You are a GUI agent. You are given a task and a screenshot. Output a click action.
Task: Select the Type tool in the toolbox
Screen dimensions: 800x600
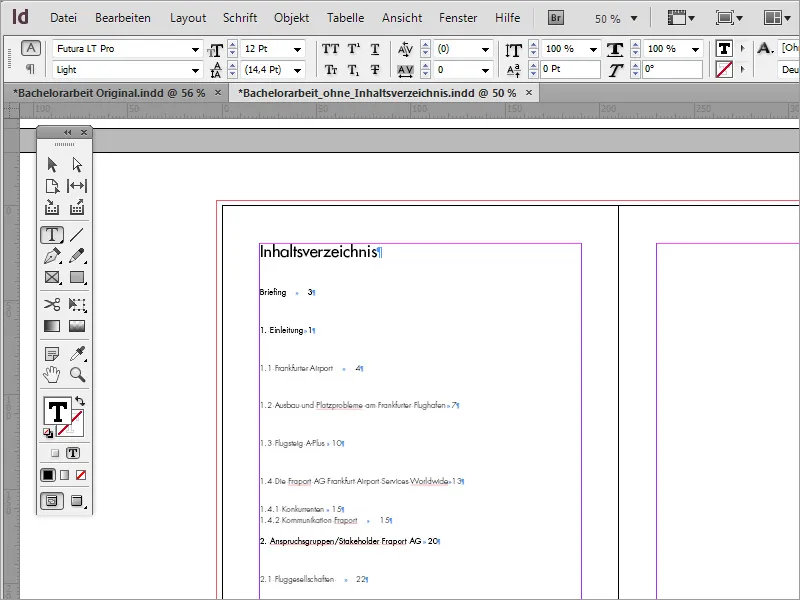(52, 235)
